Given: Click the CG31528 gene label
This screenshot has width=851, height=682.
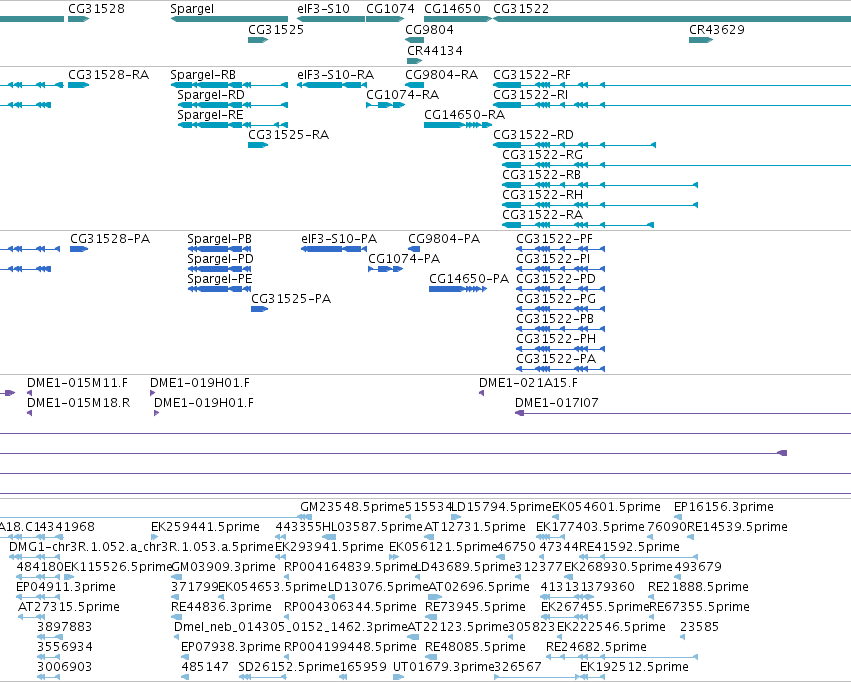Looking at the screenshot, I should click(96, 9).
